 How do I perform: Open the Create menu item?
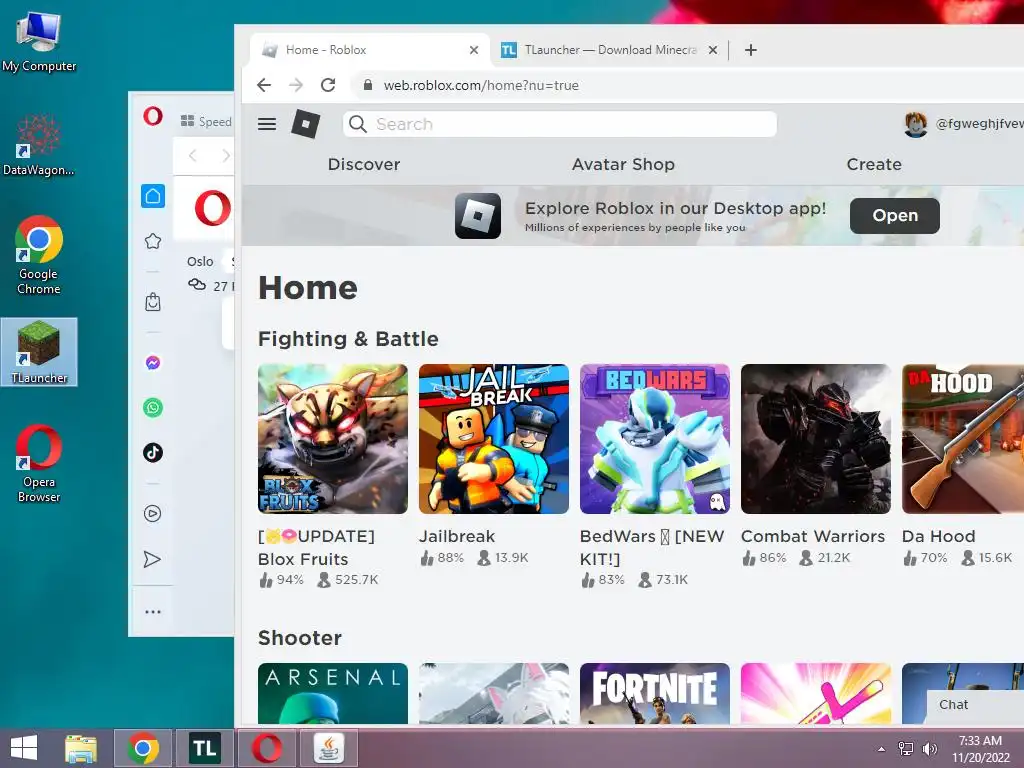pyautogui.click(x=874, y=165)
